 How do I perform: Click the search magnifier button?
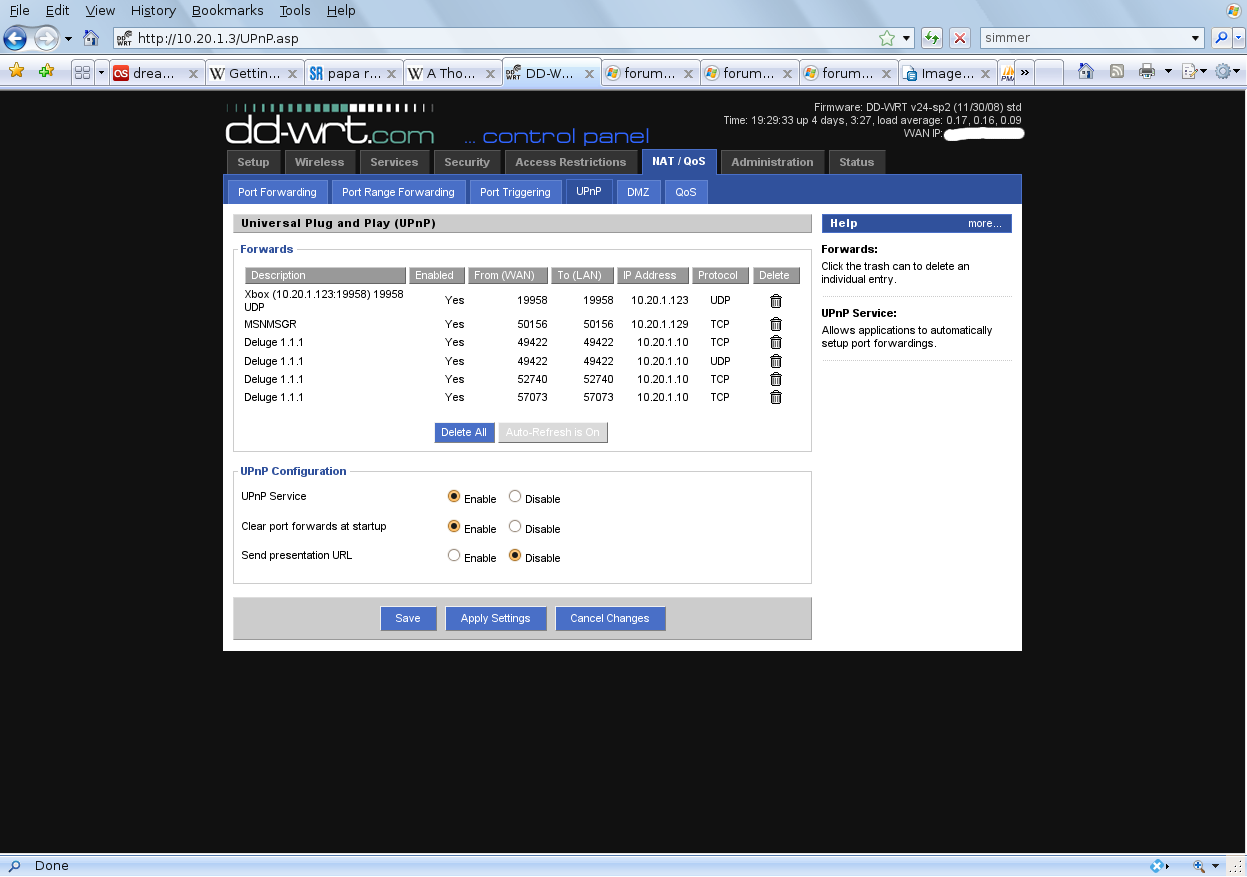pyautogui.click(x=1220, y=38)
